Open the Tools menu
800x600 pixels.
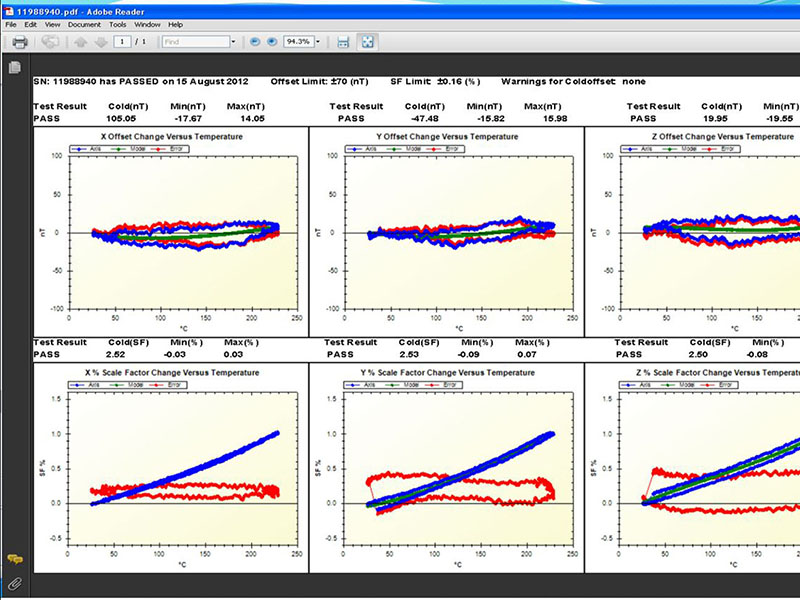coord(117,24)
